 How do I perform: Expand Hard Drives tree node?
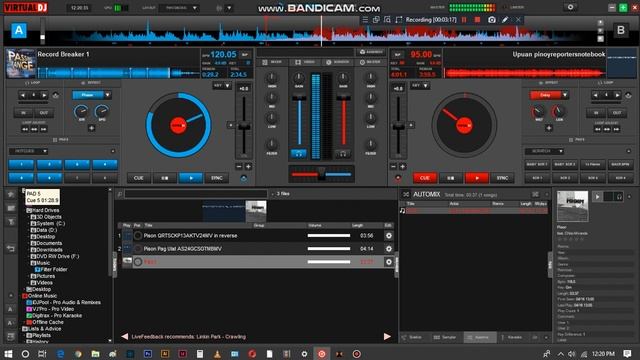point(24,210)
